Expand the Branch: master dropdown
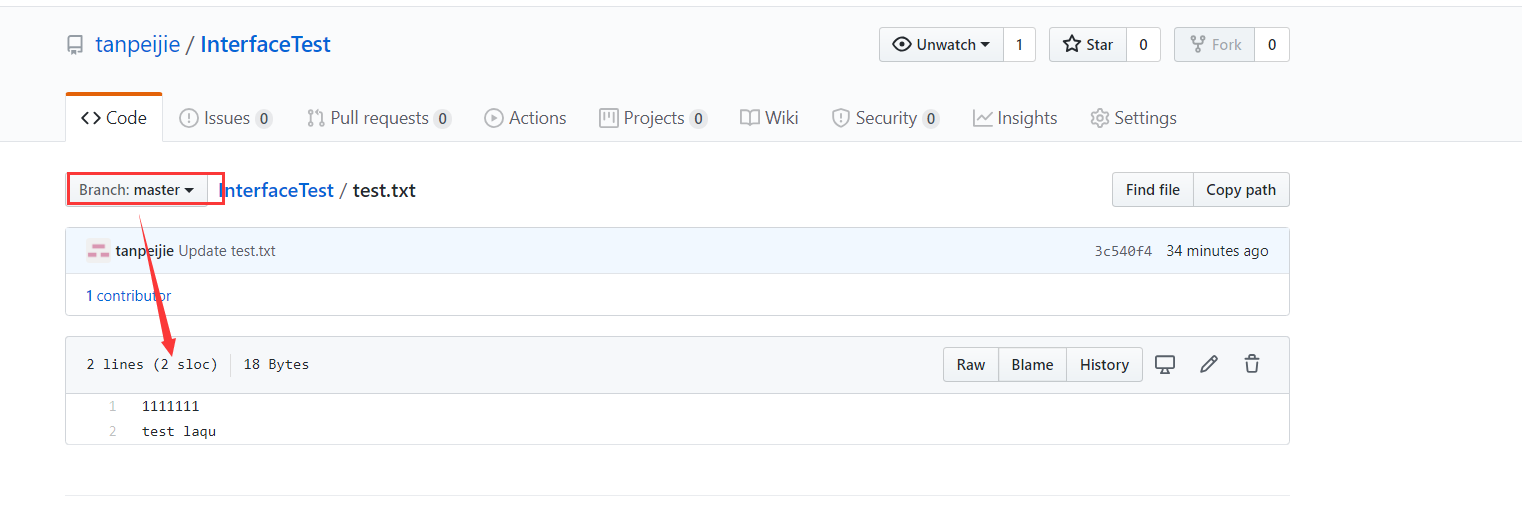1522x518 pixels. tap(137, 190)
